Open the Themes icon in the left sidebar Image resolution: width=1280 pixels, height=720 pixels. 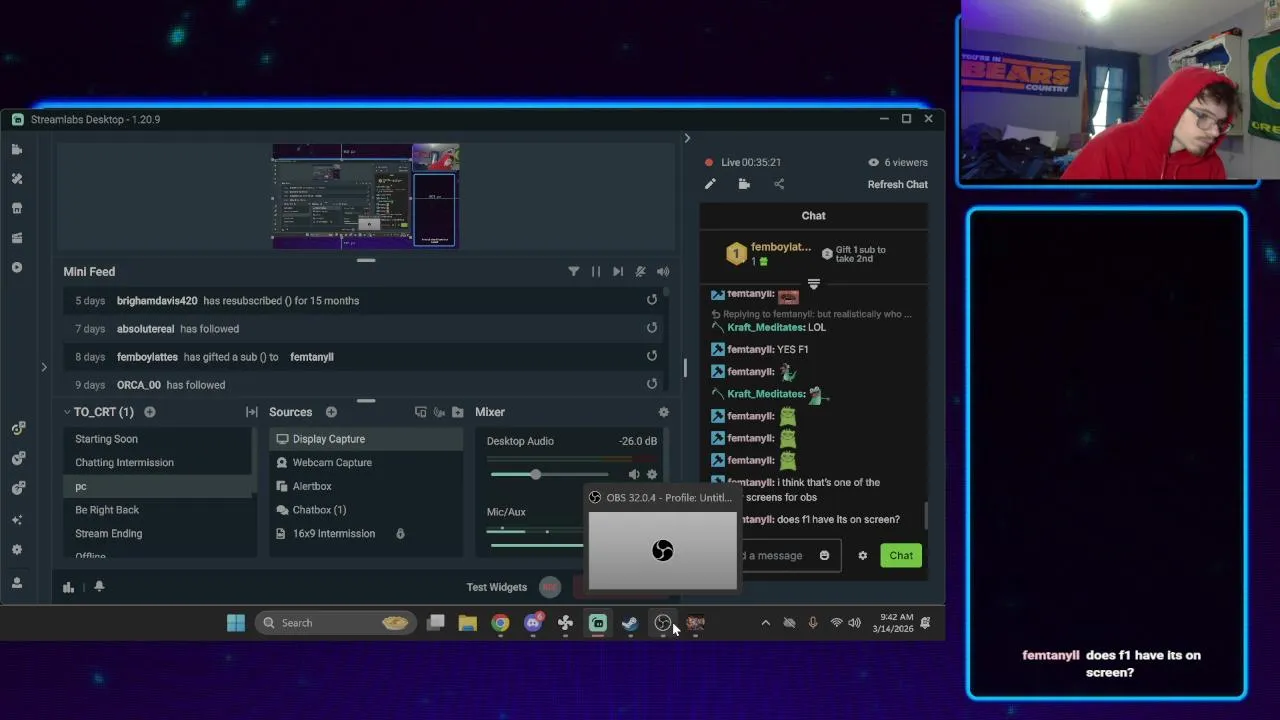17,179
